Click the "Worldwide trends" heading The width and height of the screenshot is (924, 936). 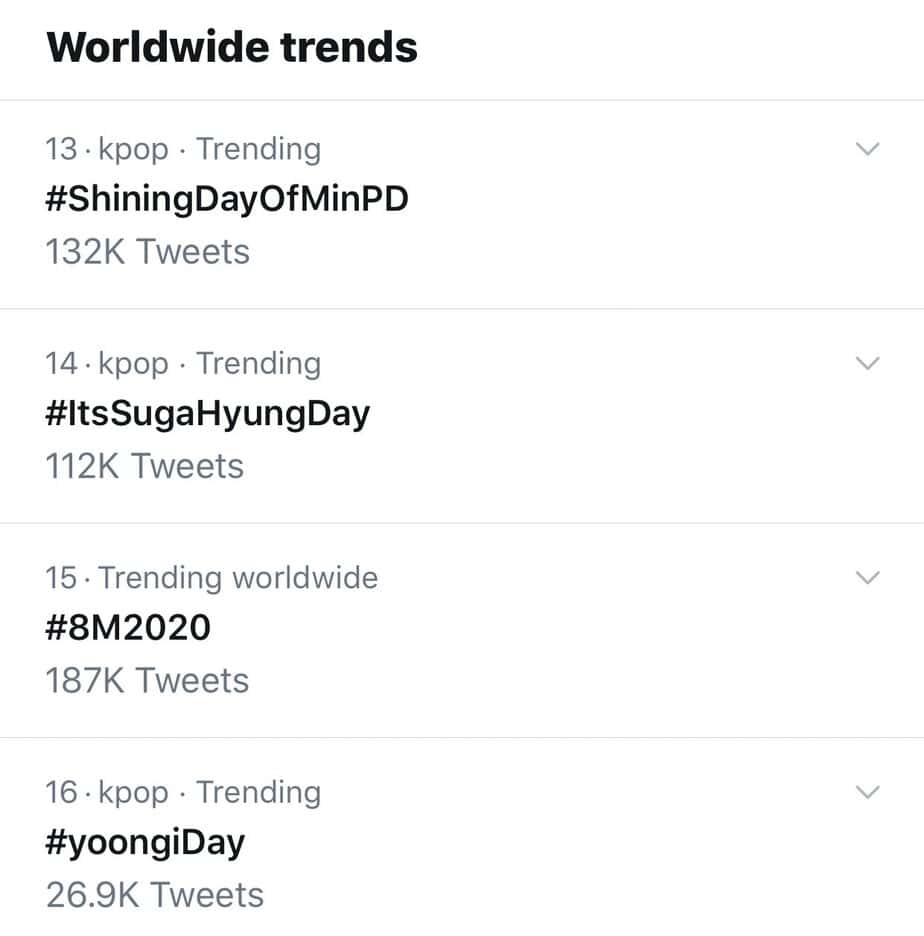[232, 47]
